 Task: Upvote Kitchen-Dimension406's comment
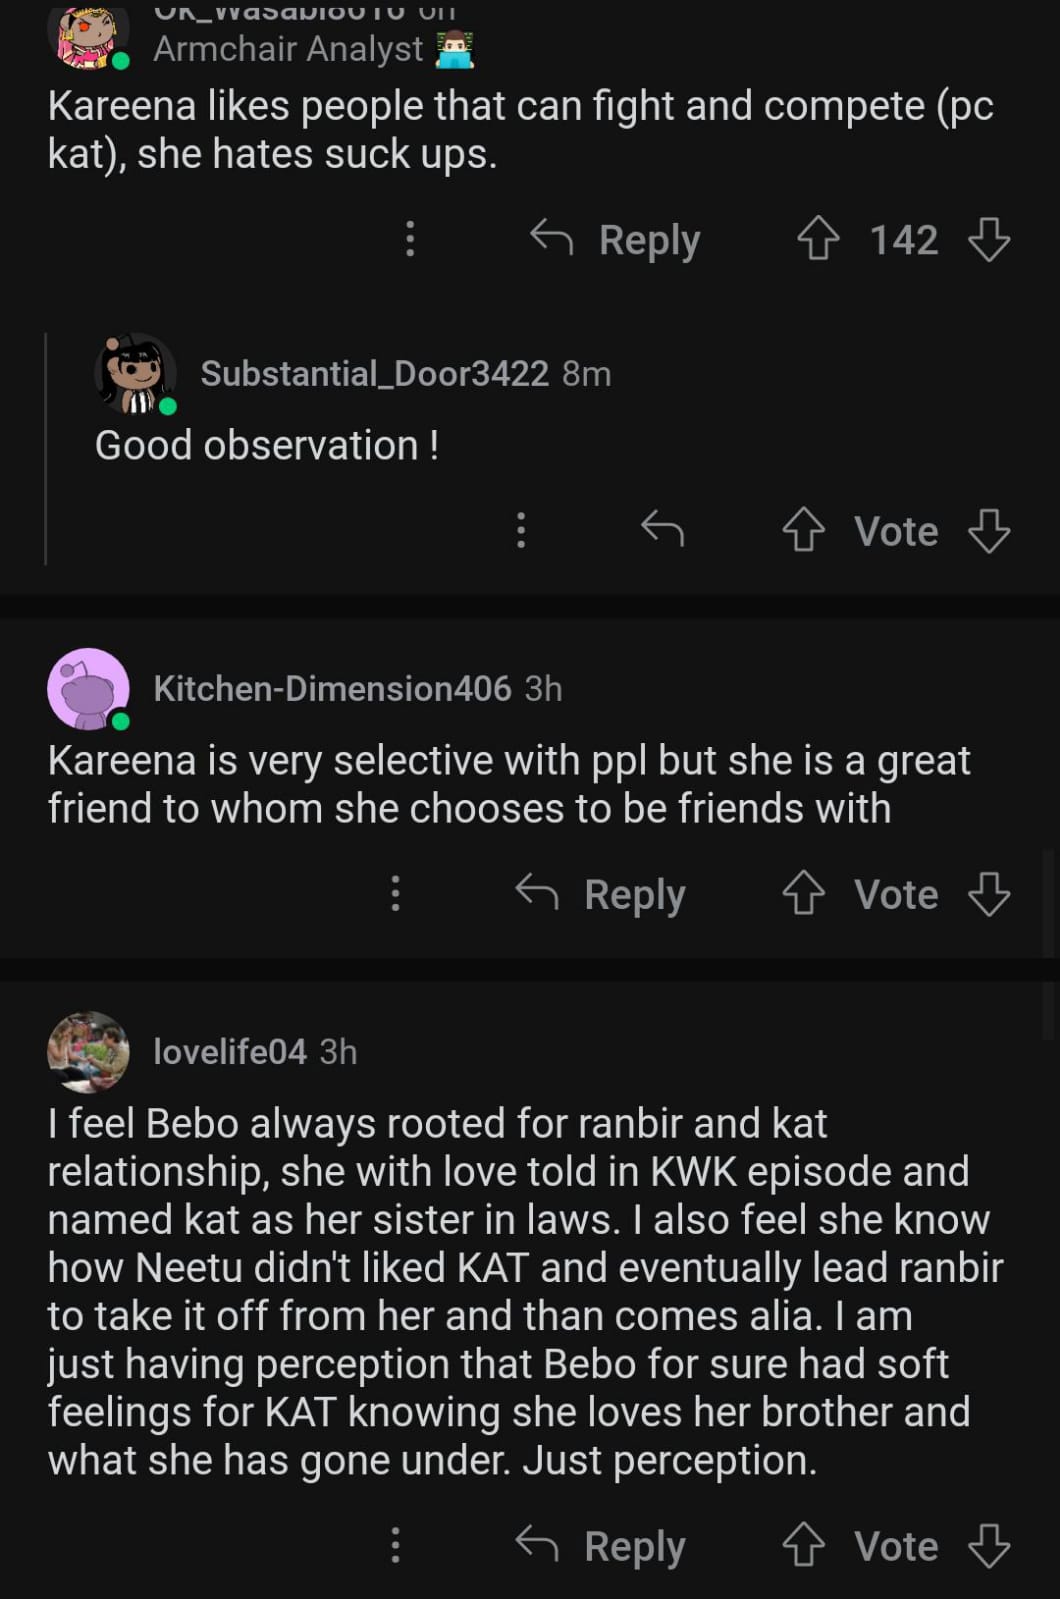803,893
